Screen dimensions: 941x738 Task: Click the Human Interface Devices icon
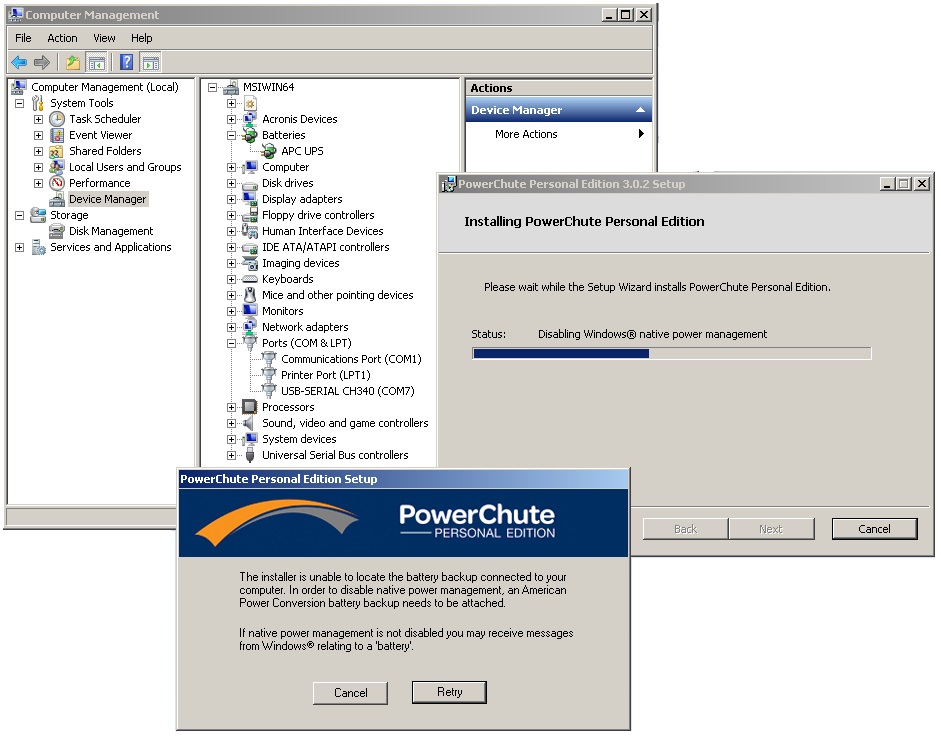[x=250, y=231]
